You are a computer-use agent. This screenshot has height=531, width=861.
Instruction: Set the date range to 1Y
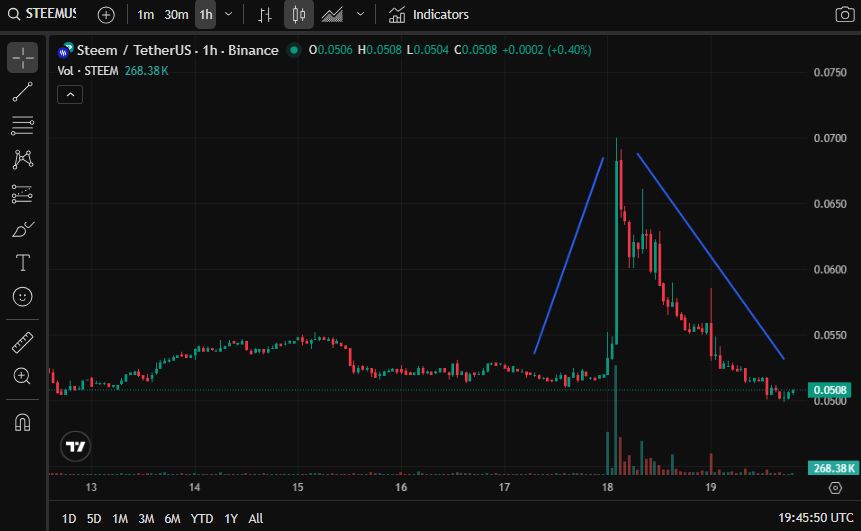[x=231, y=518]
